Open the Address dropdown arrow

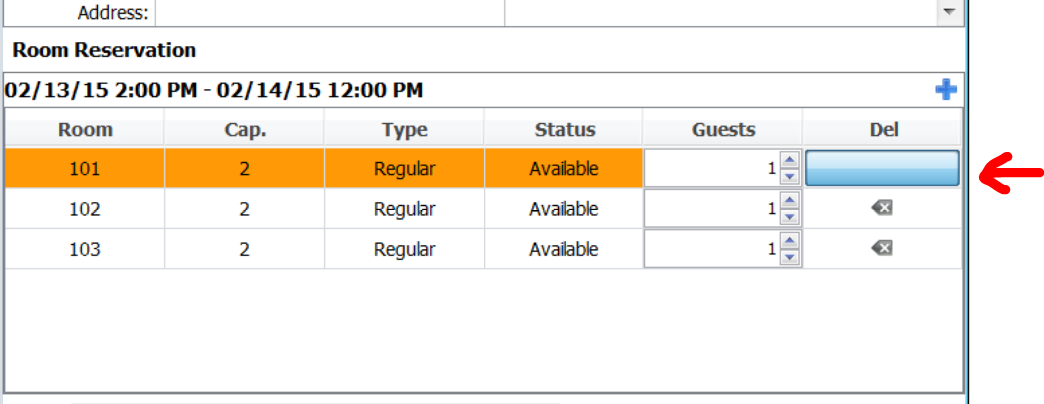click(x=948, y=12)
